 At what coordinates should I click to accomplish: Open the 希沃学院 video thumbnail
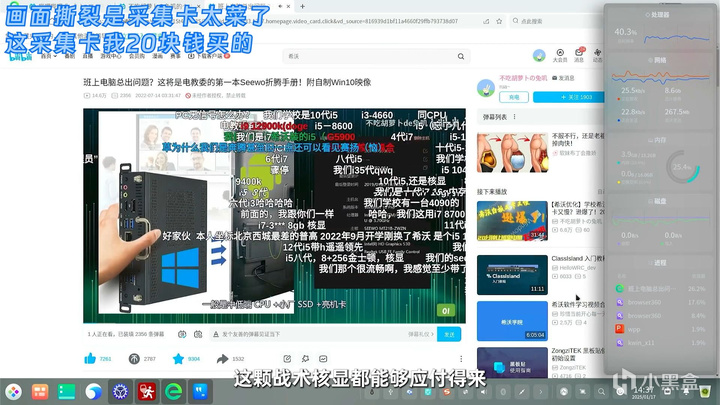pos(512,321)
